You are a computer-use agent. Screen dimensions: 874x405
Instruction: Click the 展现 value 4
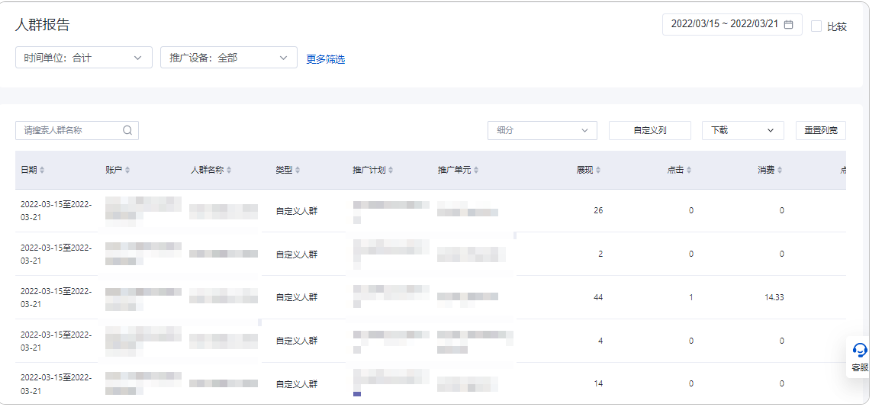click(x=600, y=340)
